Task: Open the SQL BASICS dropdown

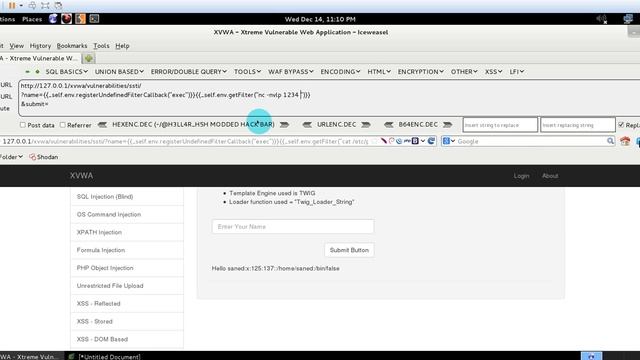Action: (67, 72)
